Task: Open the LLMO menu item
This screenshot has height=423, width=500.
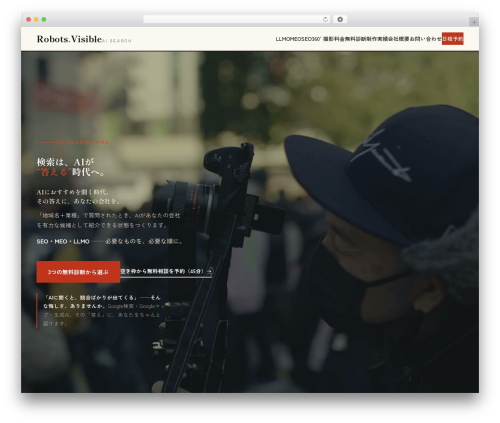Action: coord(282,39)
